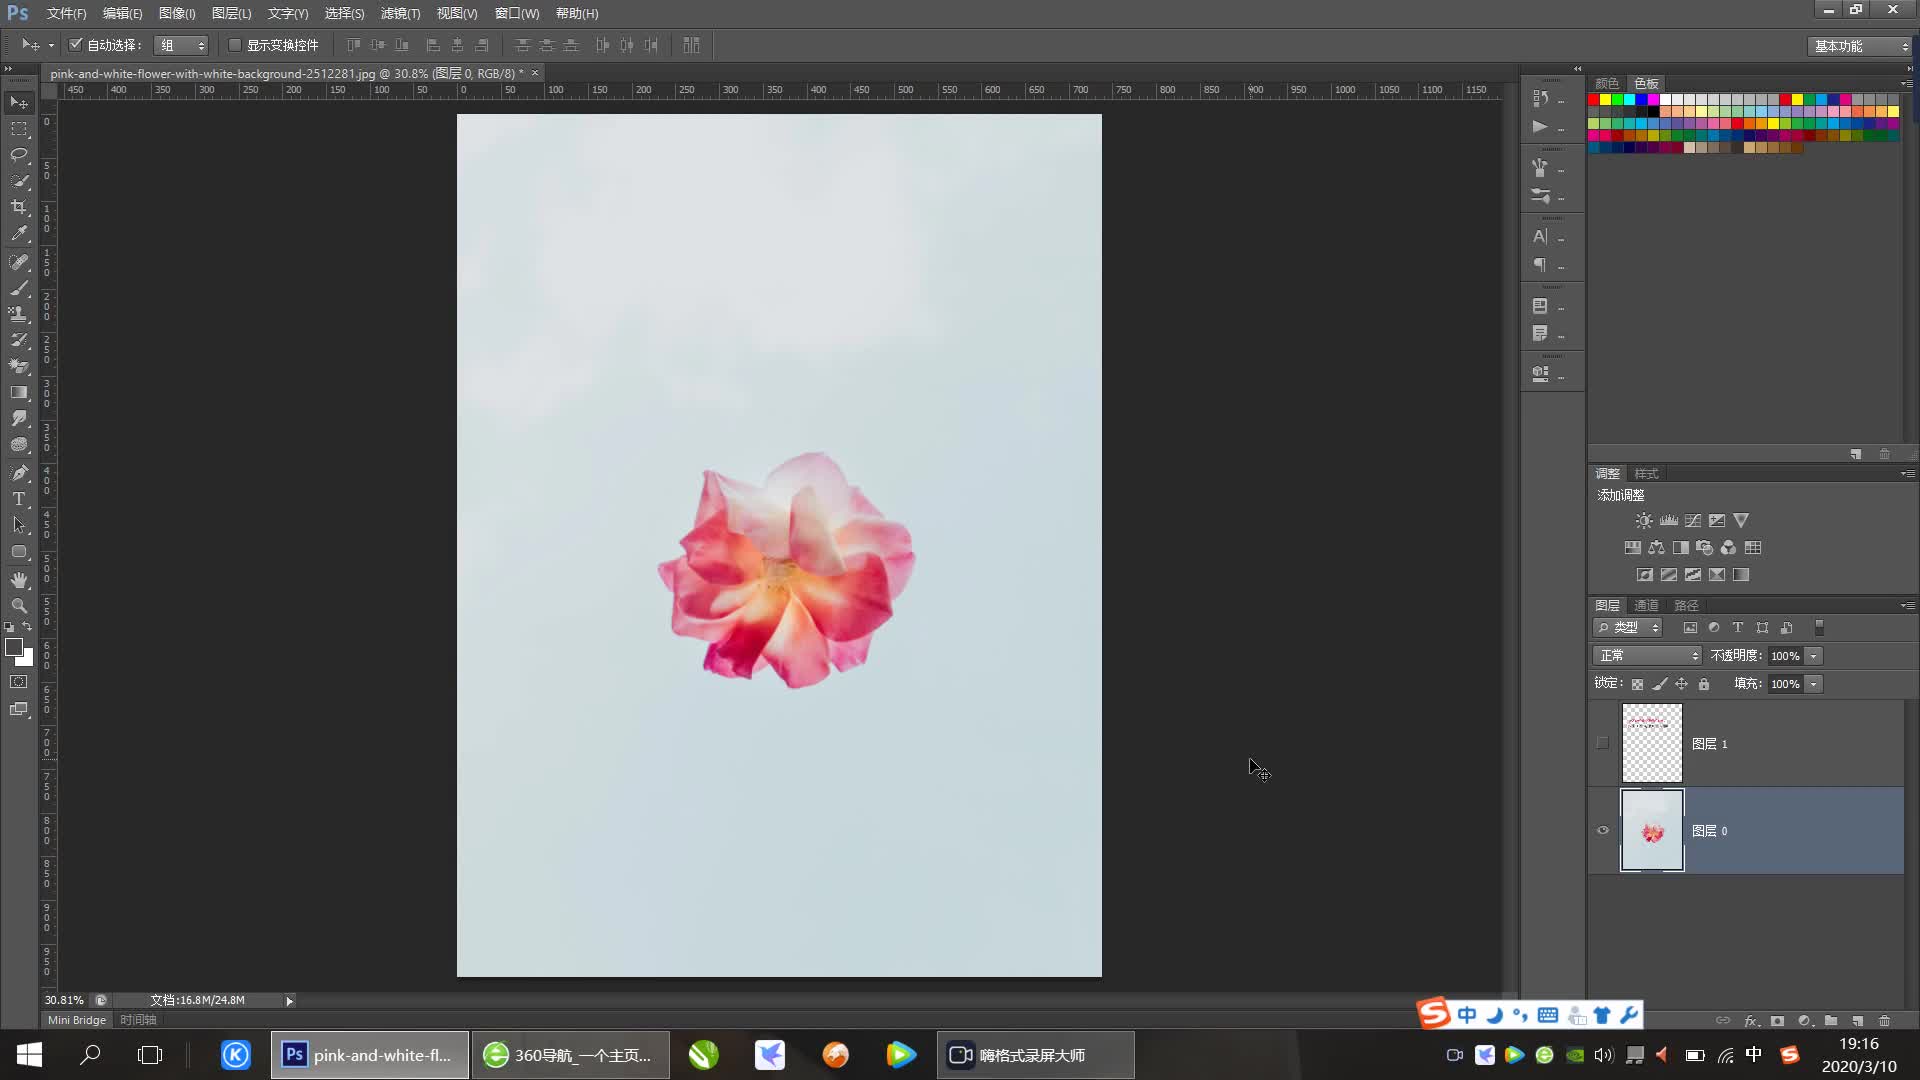Show 图层 1 layer visibility
Image resolution: width=1920 pixels, height=1080 pixels.
tap(1603, 743)
